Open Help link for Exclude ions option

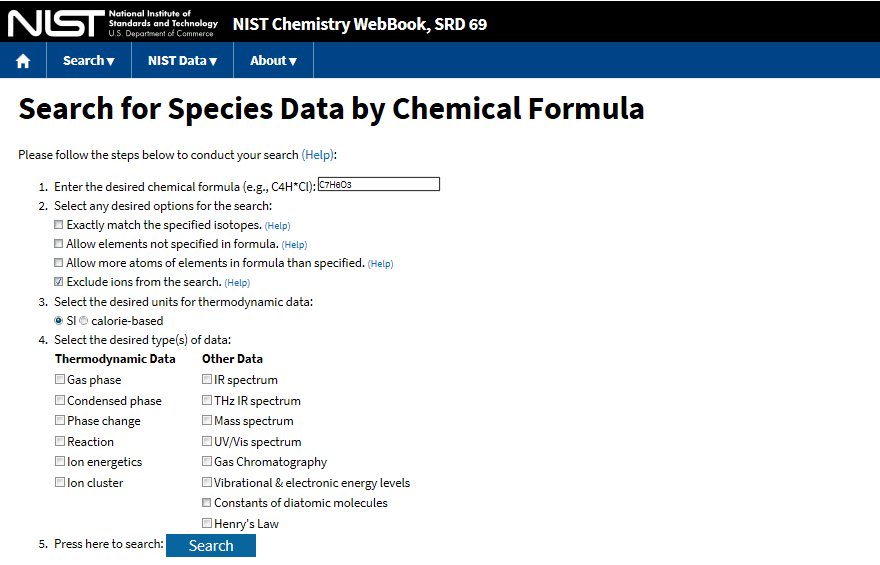pos(237,283)
